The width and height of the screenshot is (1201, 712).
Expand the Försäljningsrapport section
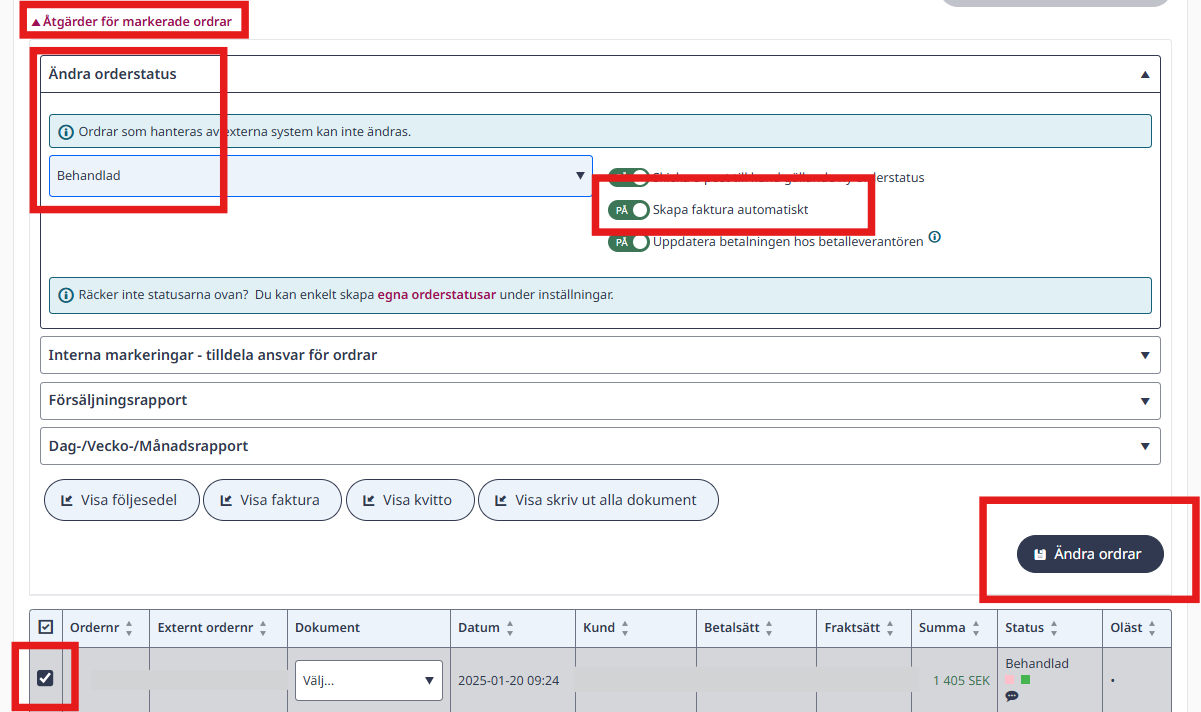click(x=600, y=400)
